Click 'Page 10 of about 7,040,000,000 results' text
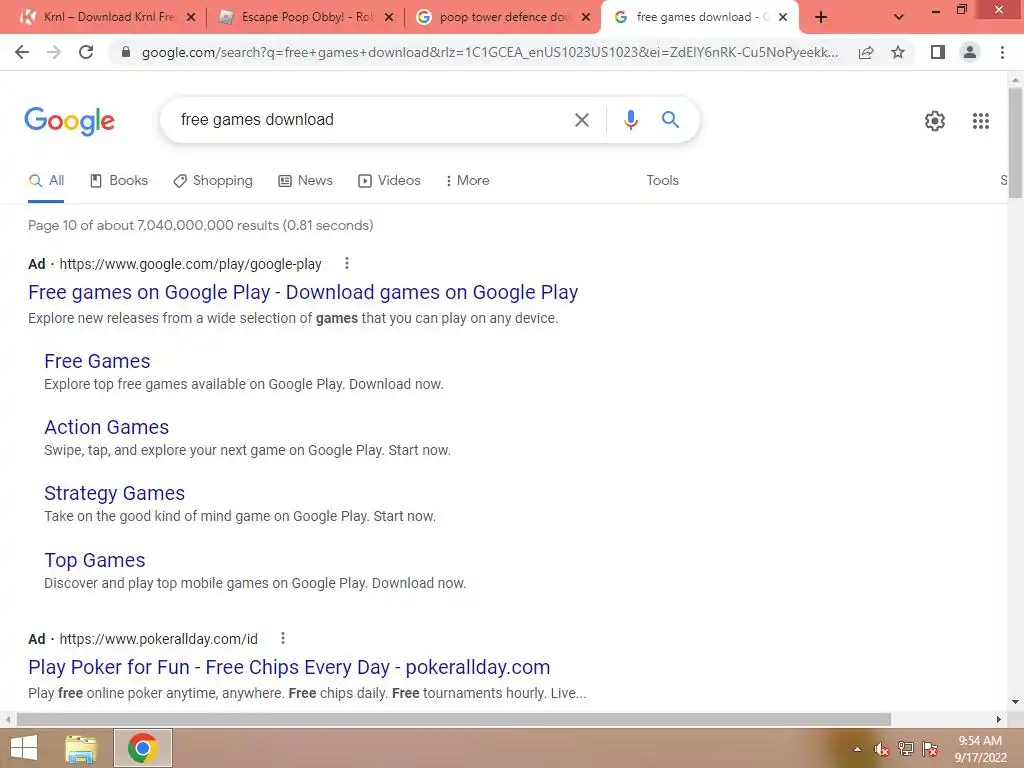 coord(153,225)
